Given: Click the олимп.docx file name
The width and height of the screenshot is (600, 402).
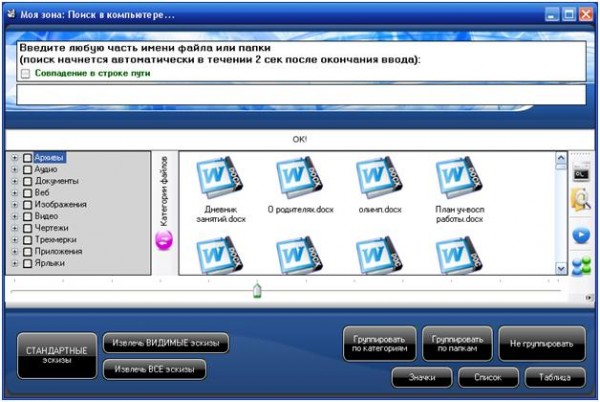Looking at the screenshot, I should 380,210.
